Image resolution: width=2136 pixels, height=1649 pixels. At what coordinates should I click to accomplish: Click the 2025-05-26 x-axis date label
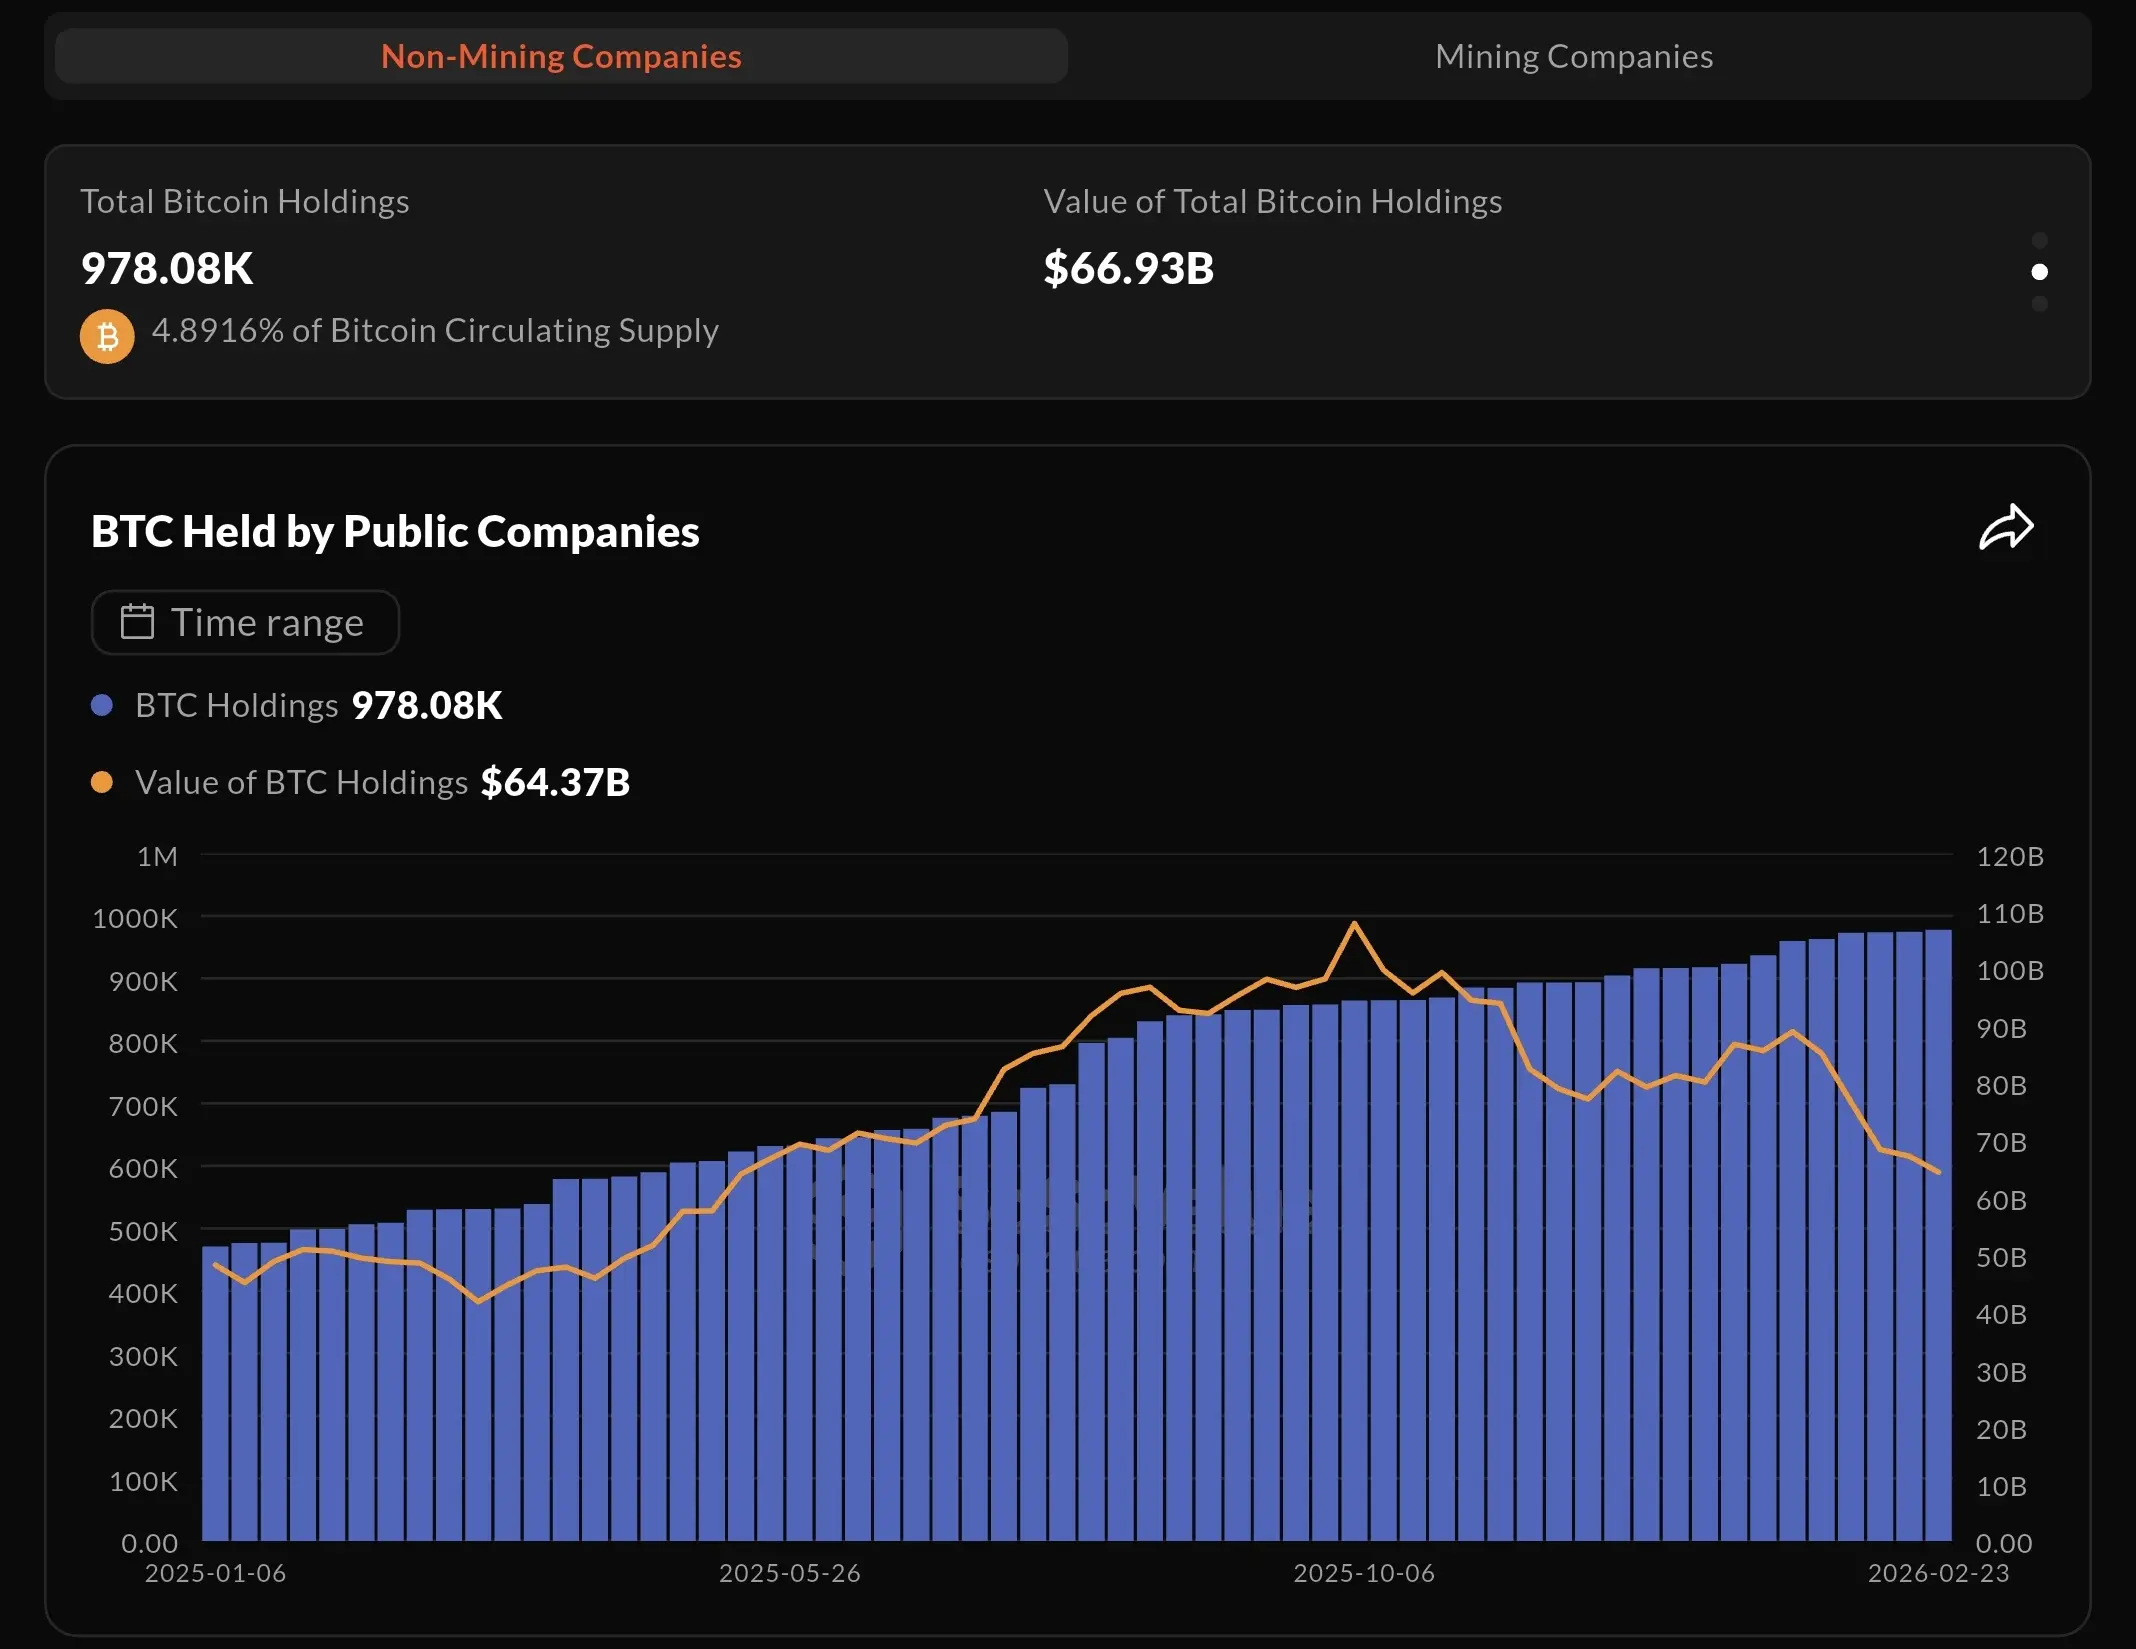tap(789, 1574)
